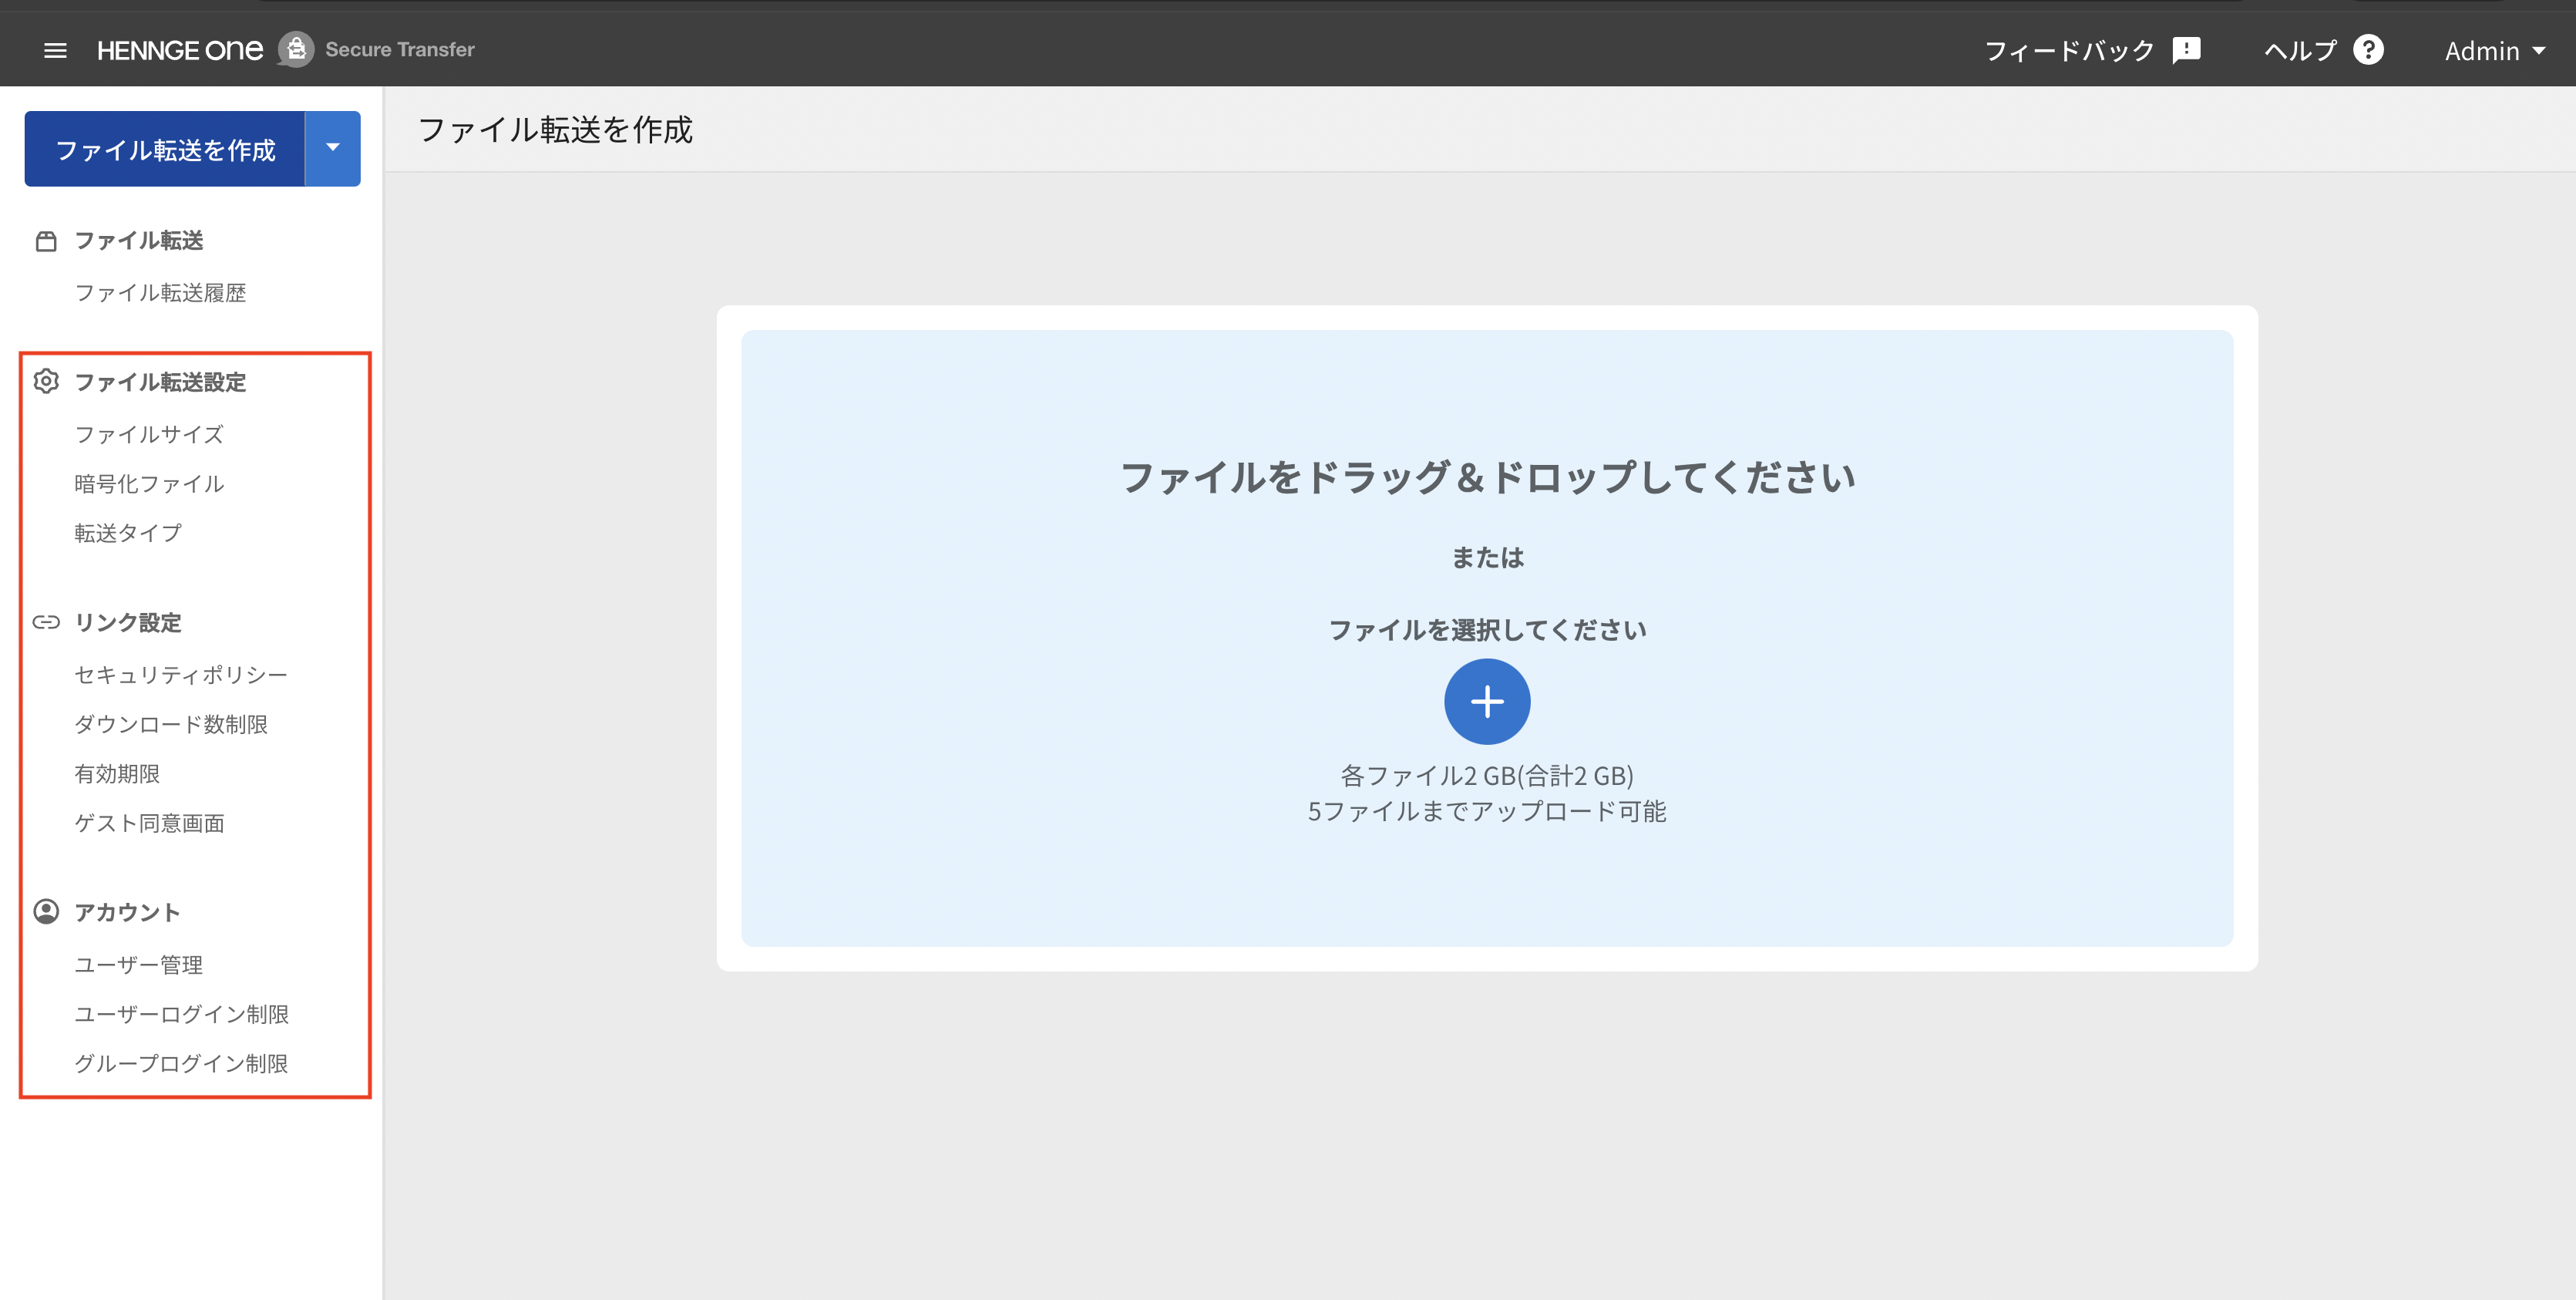
Task: Open 有効期限 settings
Action: (x=117, y=774)
